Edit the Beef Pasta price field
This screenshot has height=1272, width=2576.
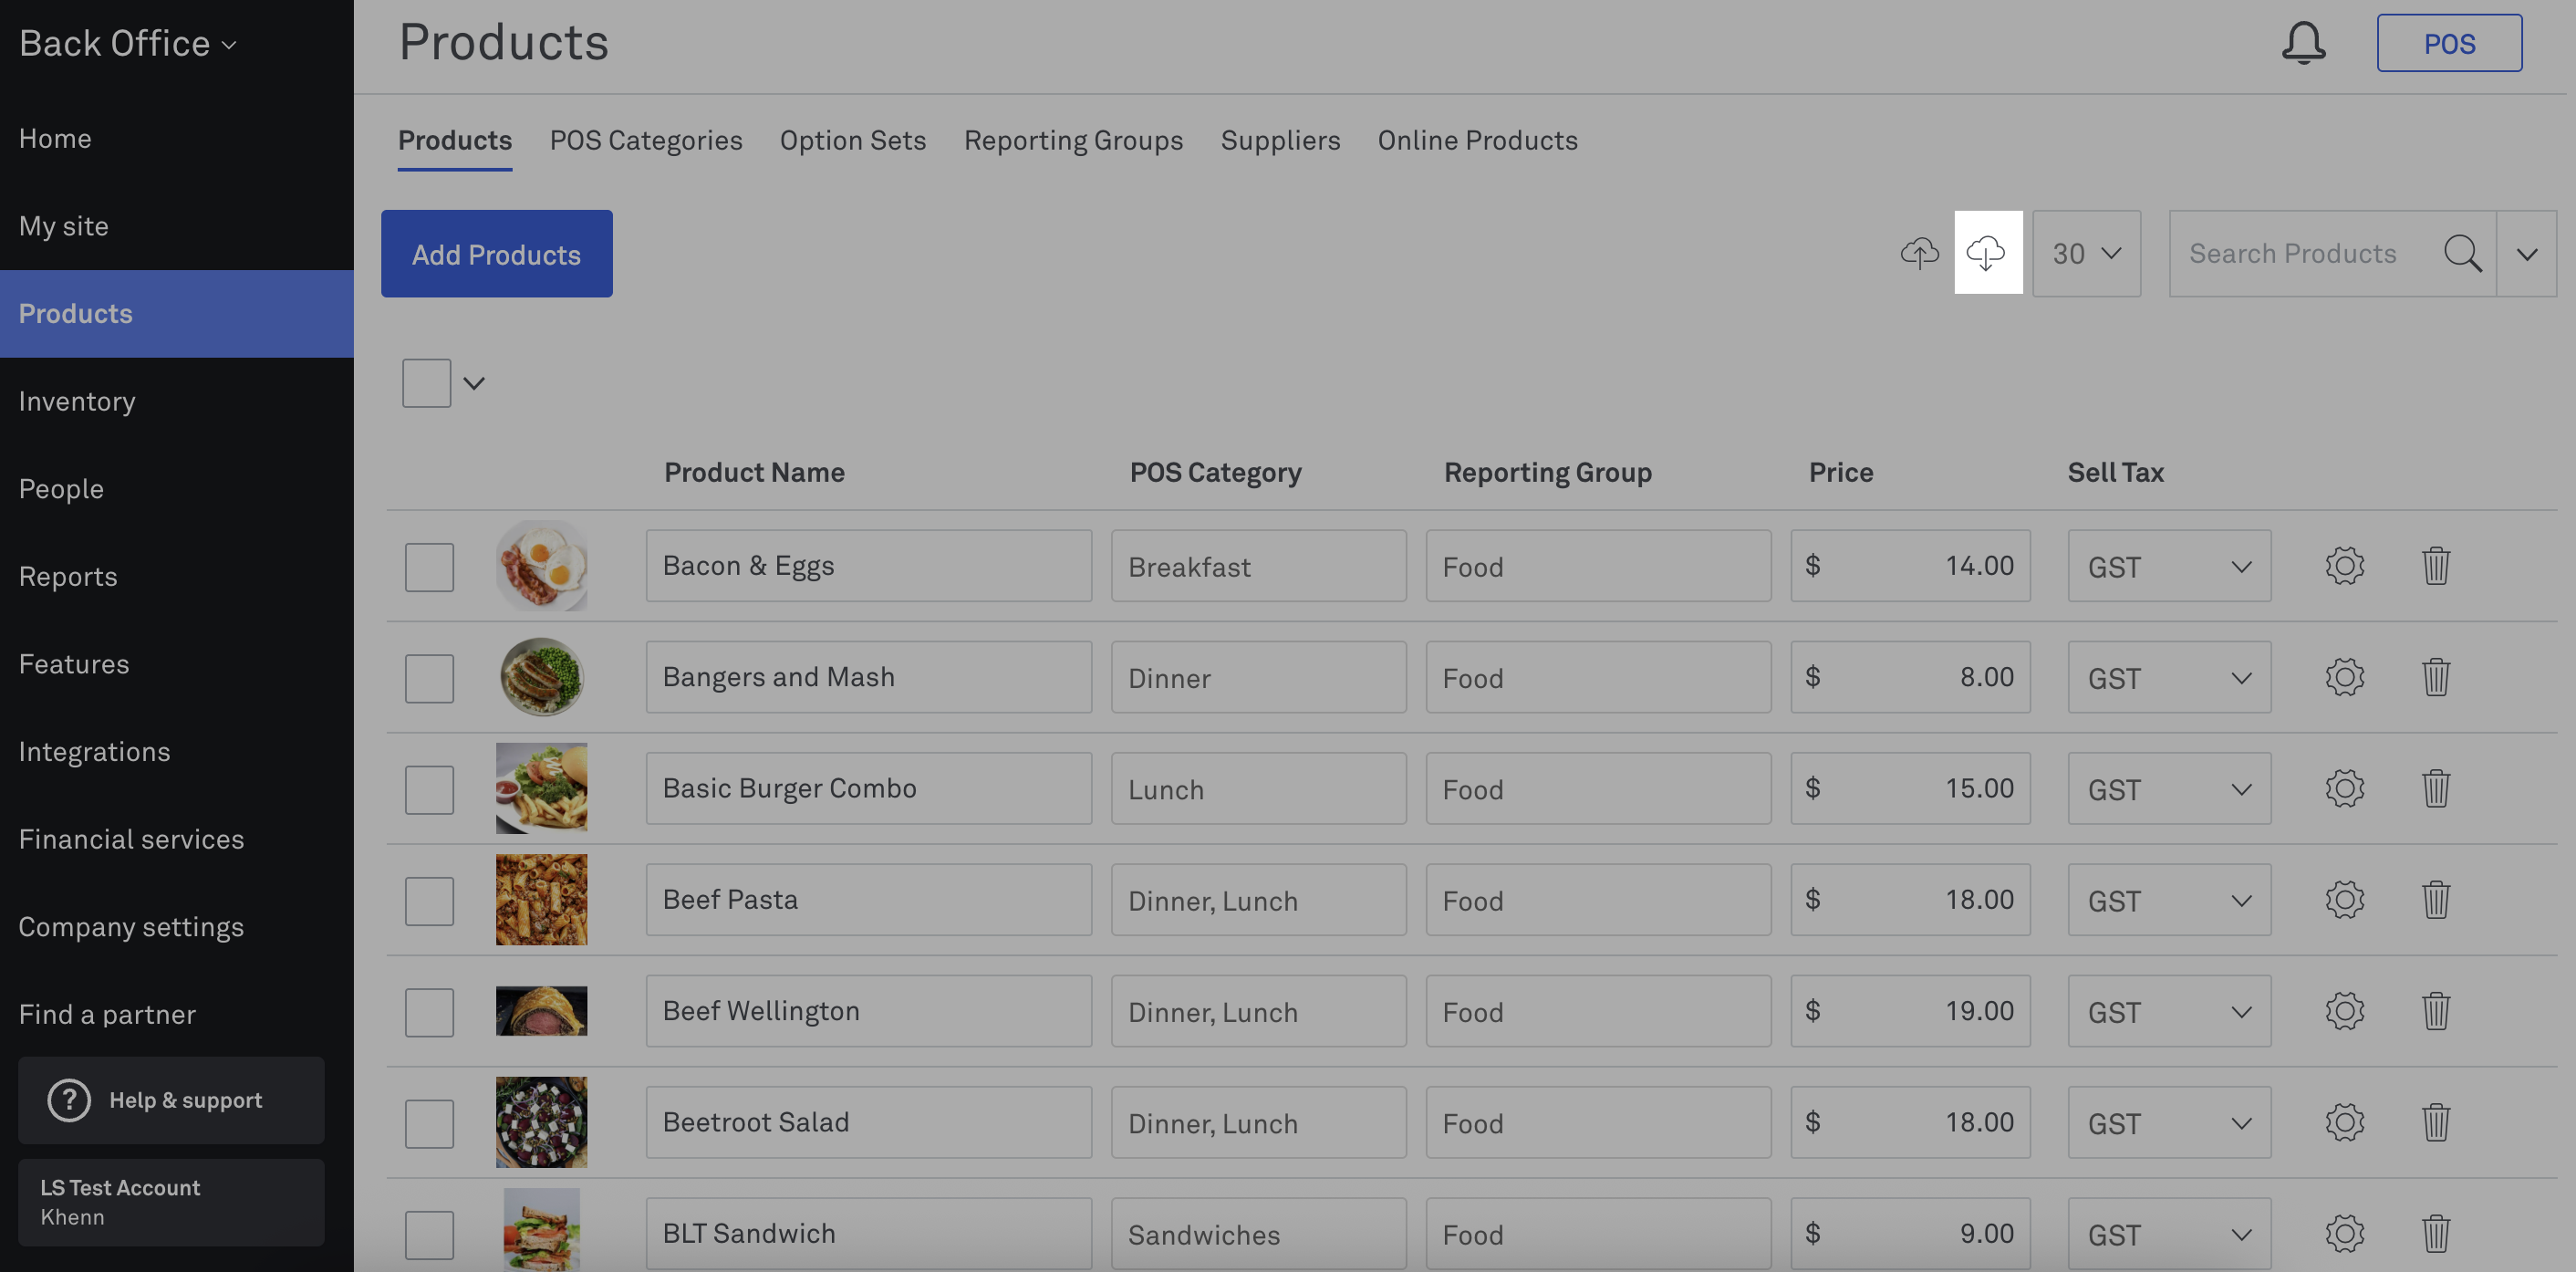pos(1910,900)
